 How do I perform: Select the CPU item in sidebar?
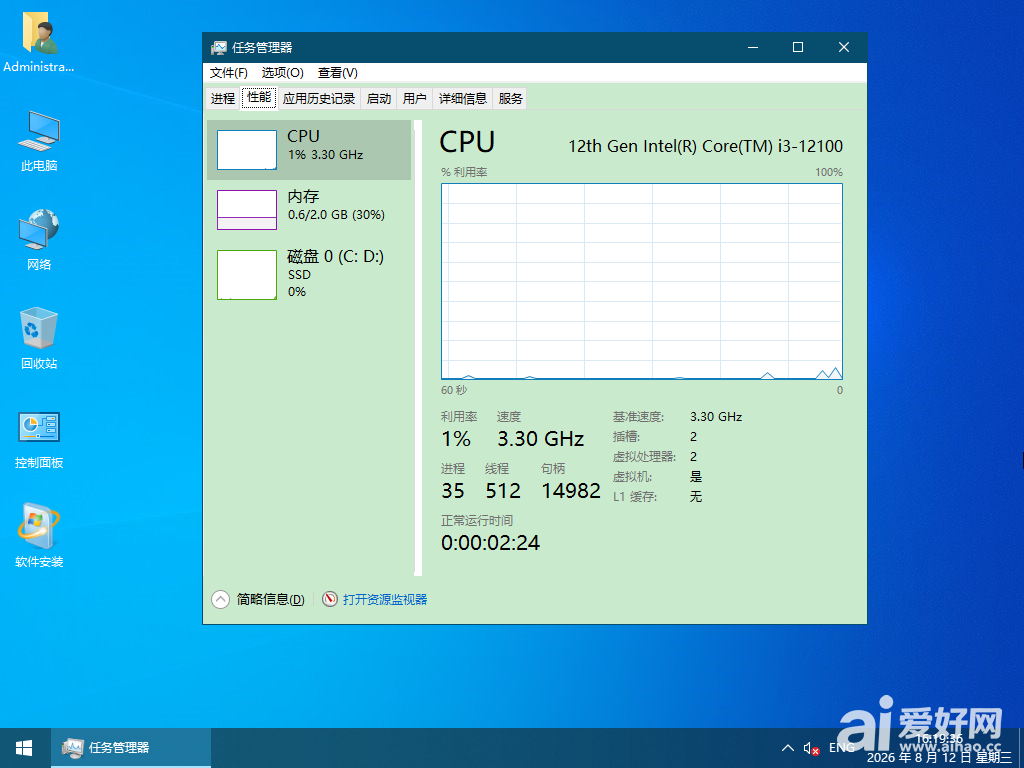click(309, 150)
